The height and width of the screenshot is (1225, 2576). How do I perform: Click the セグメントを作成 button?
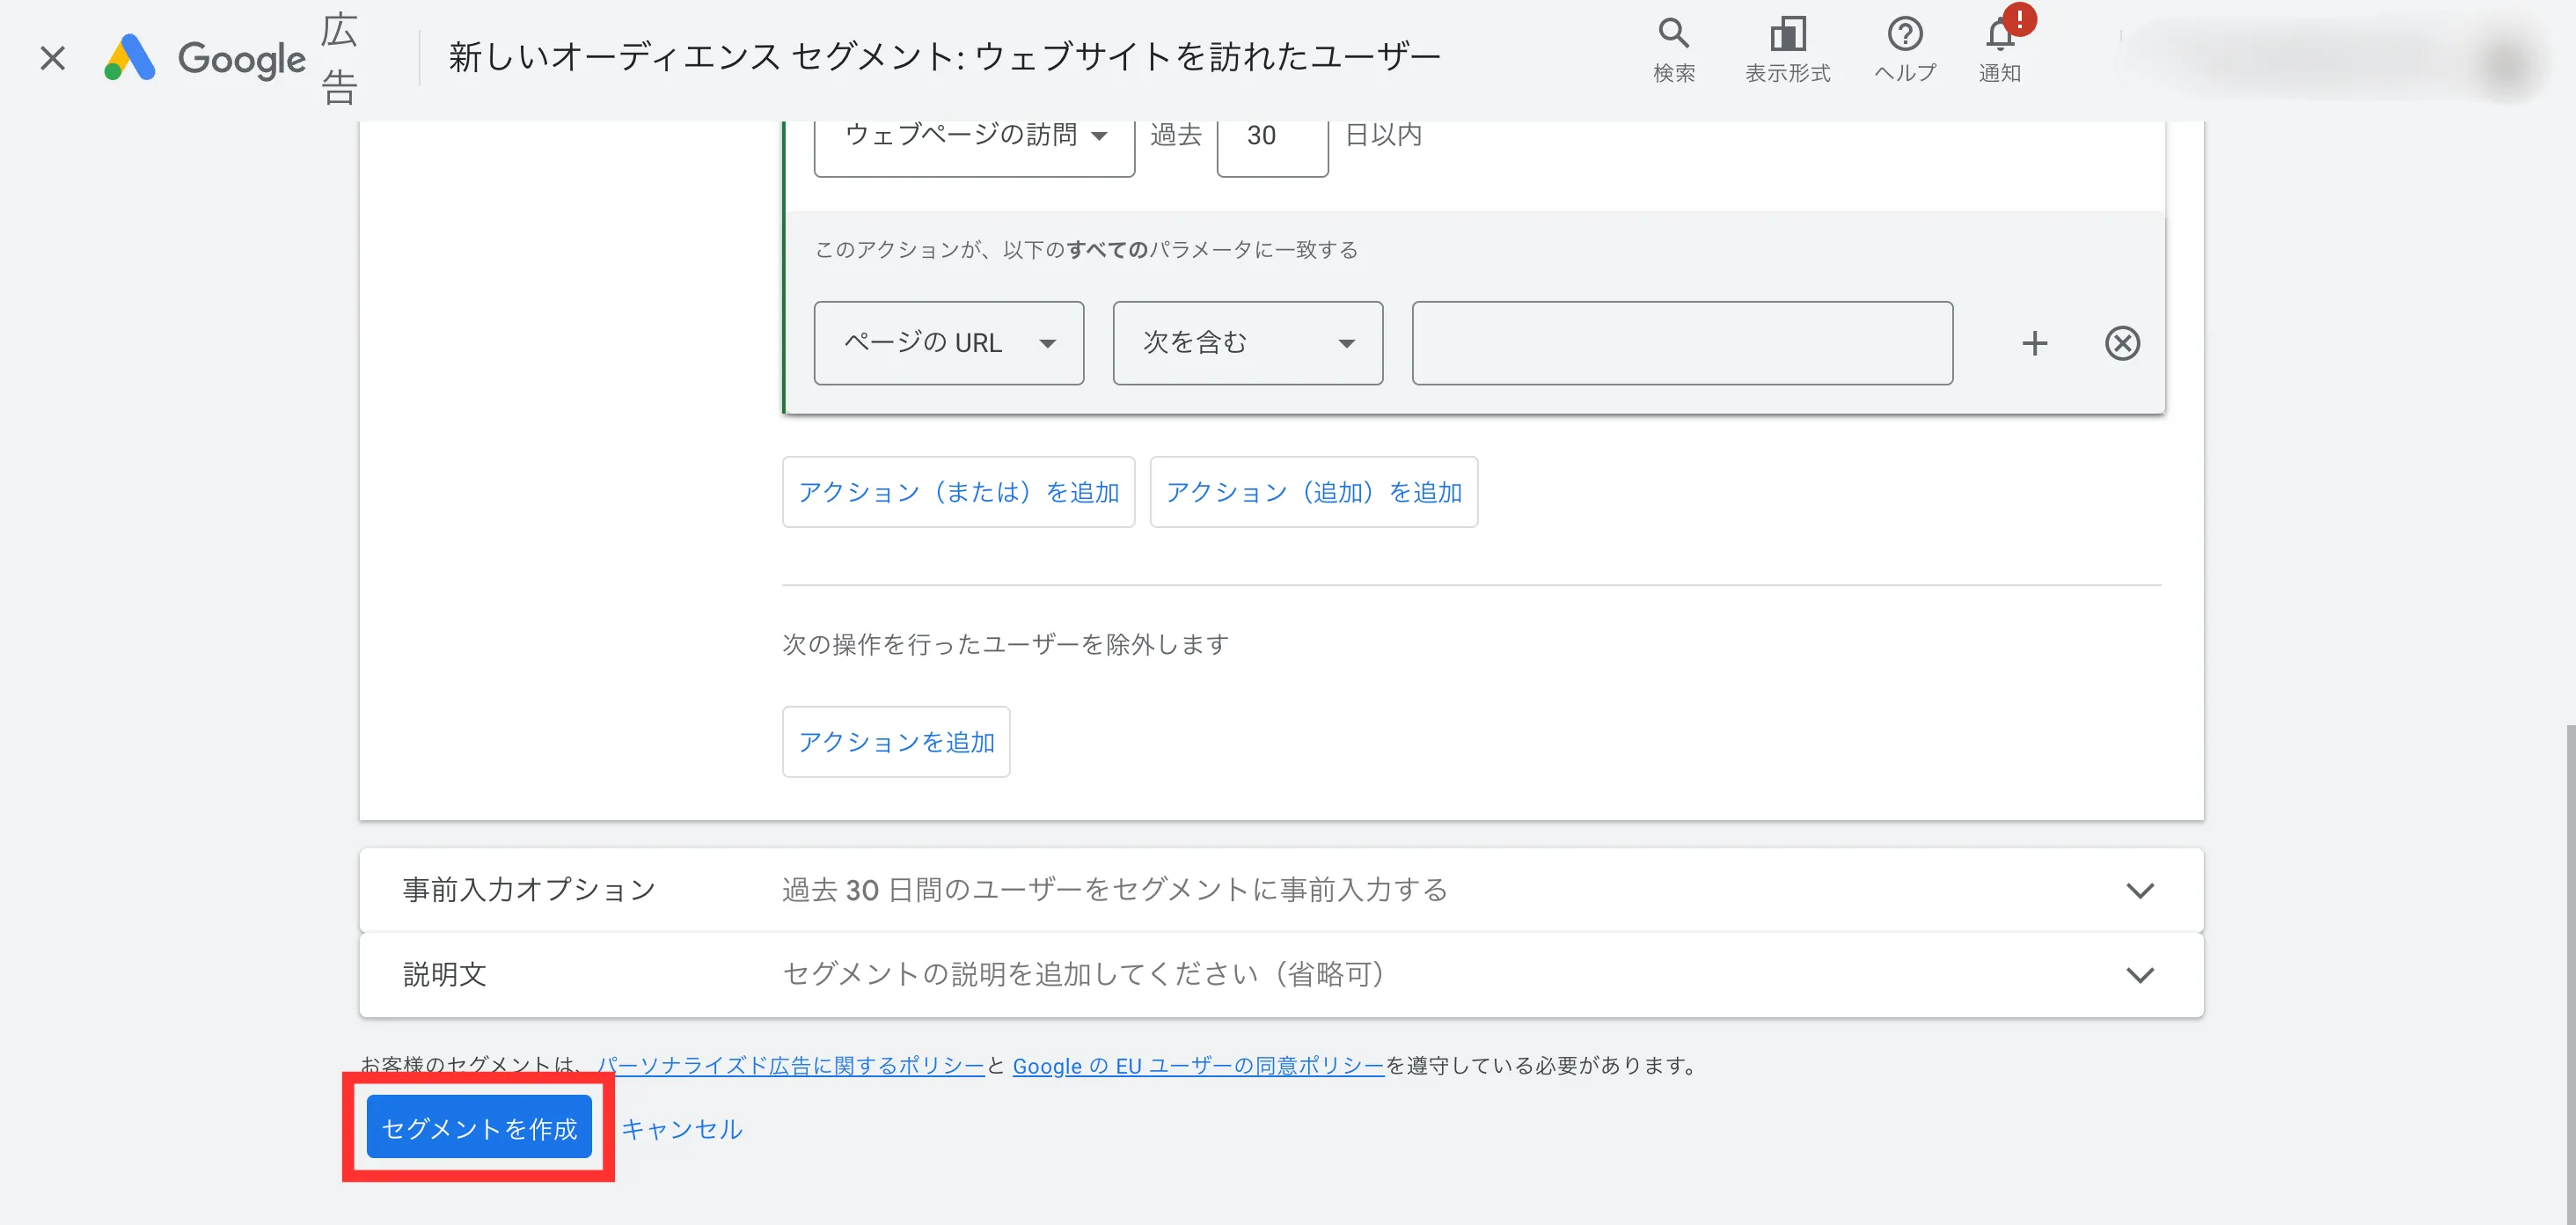tap(479, 1127)
